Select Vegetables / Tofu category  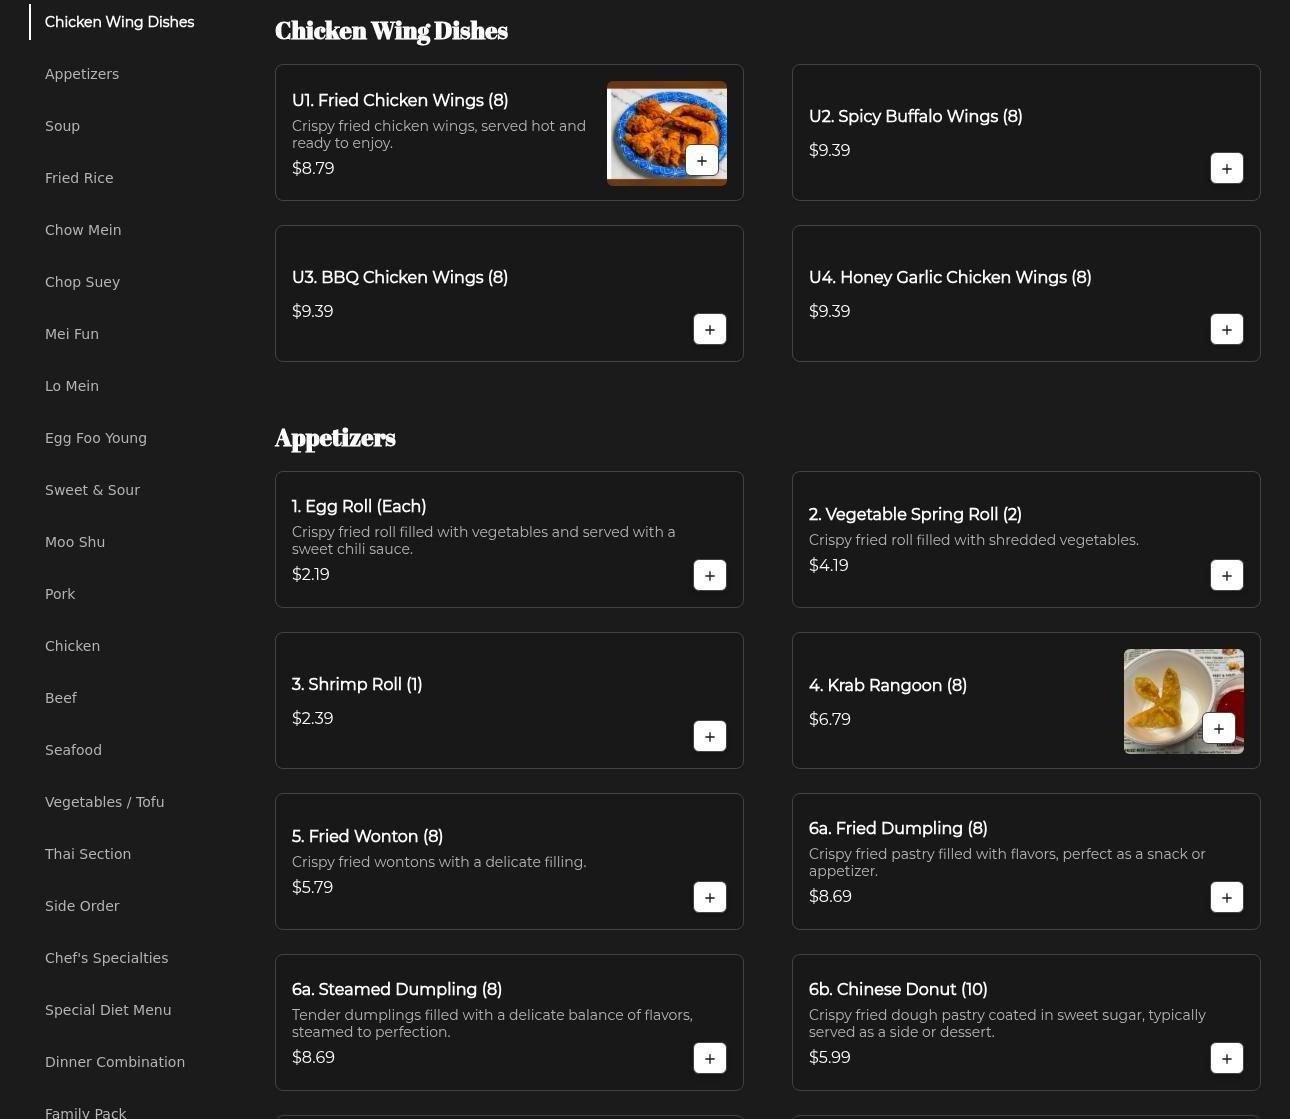pos(104,802)
